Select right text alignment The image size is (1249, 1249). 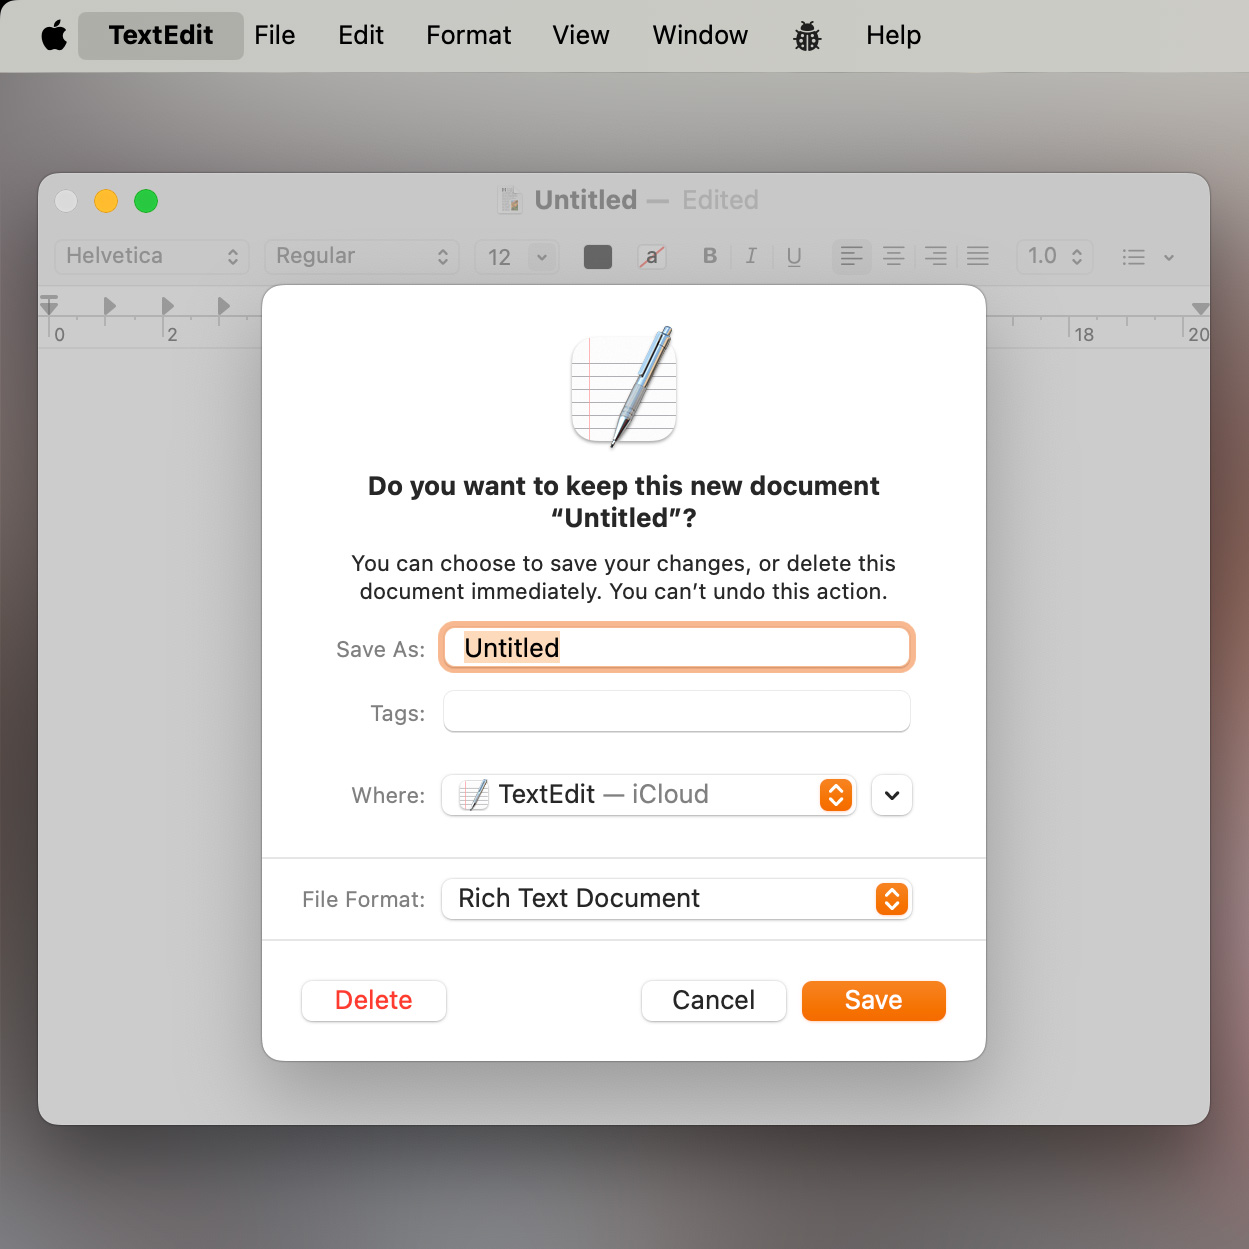click(x=935, y=256)
